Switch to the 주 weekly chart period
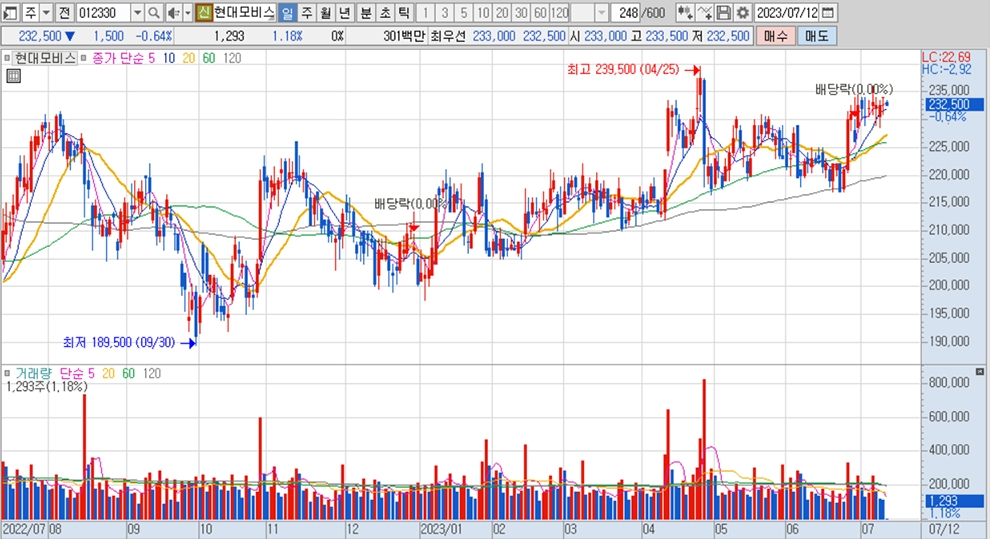This screenshot has width=990, height=539. pyautogui.click(x=306, y=12)
